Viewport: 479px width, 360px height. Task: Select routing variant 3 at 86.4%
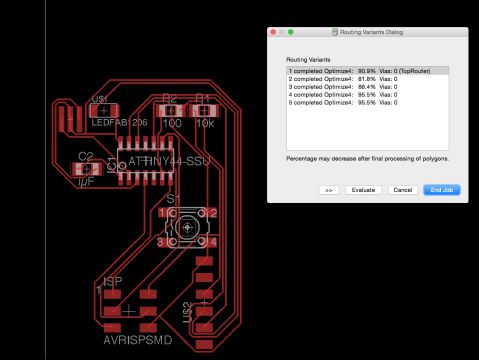(367, 87)
